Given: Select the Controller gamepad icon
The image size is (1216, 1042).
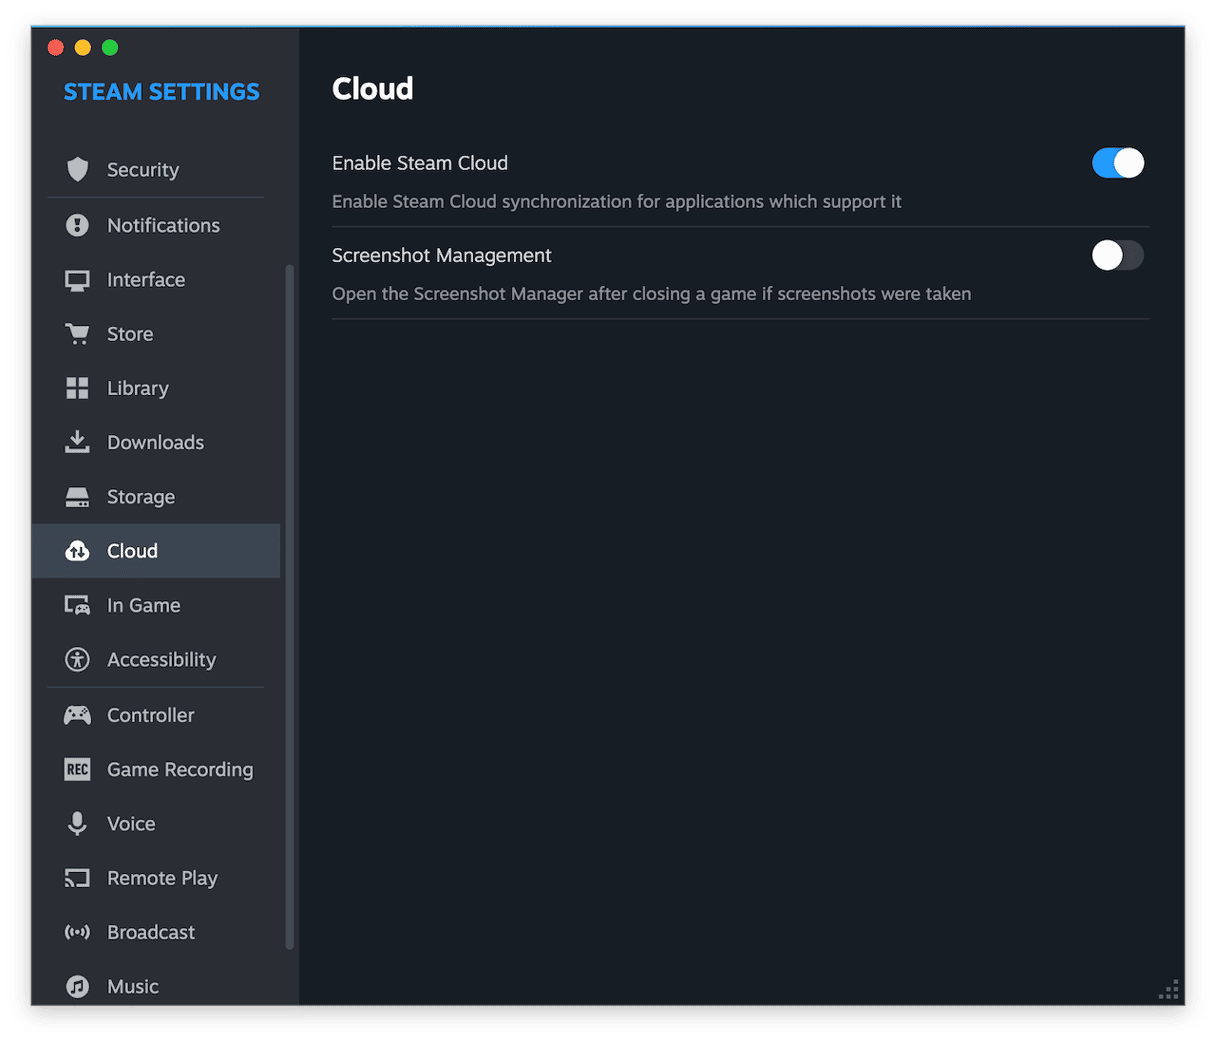Looking at the screenshot, I should (77, 715).
